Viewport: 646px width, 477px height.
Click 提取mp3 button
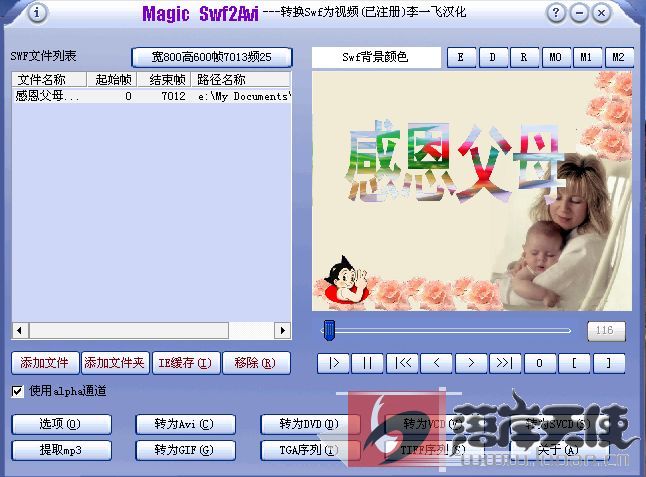[61, 450]
